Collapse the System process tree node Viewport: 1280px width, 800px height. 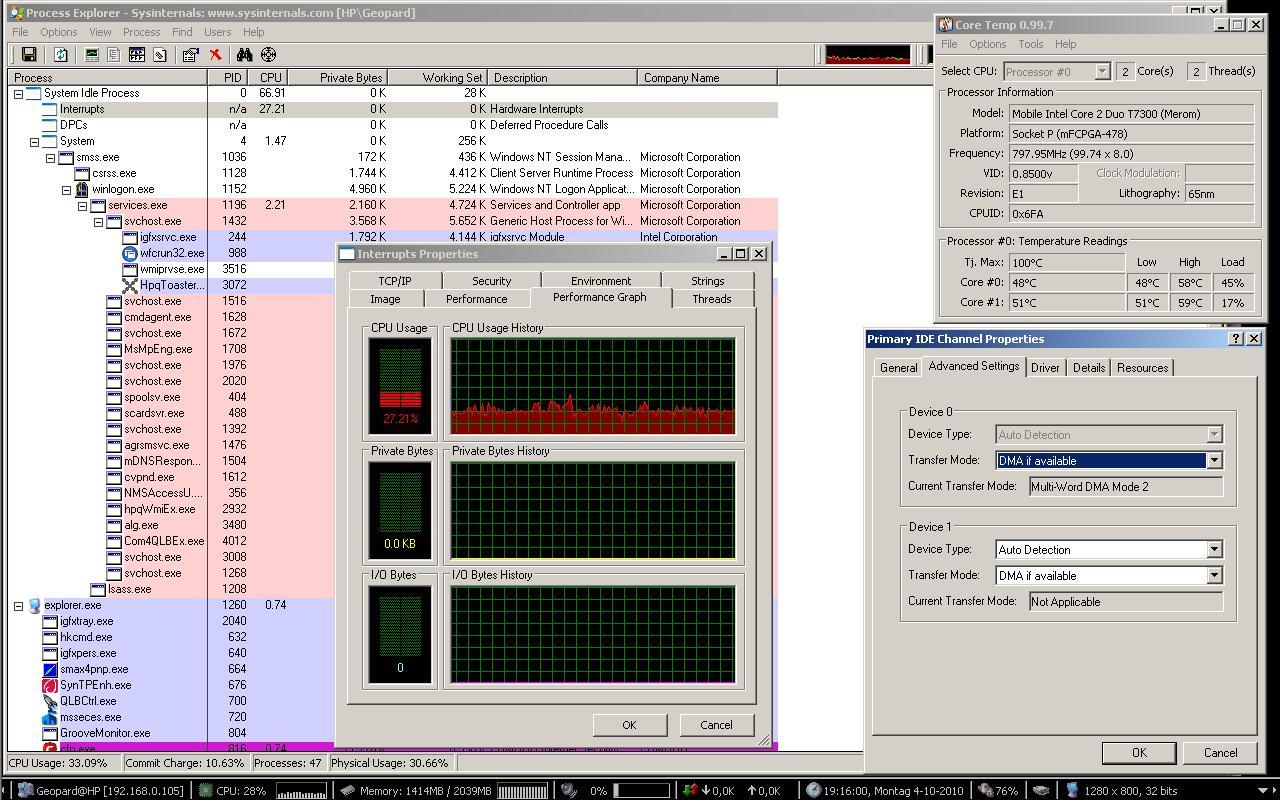click(34, 141)
